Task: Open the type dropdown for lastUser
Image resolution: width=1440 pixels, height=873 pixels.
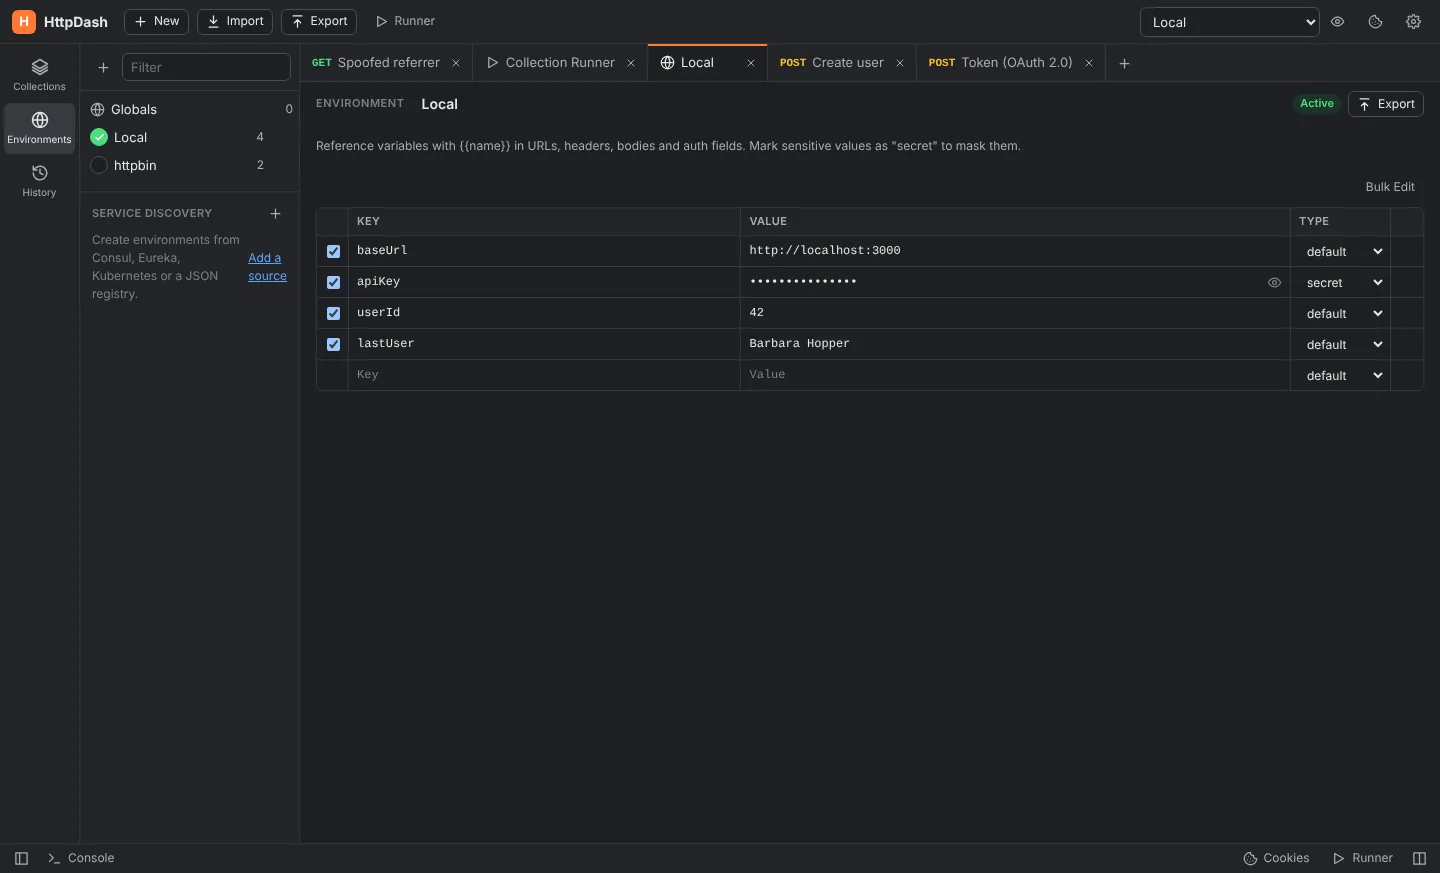Action: click(x=1340, y=344)
